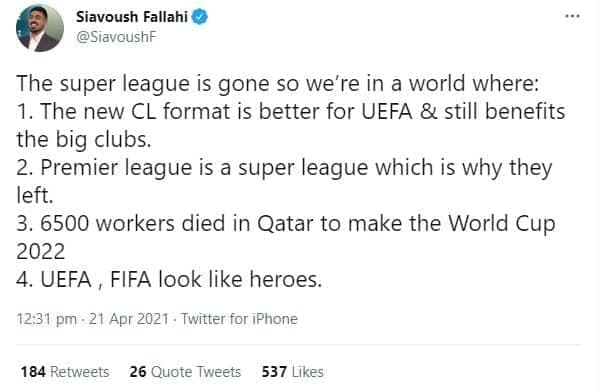Screen dimensions: 601x392
Task: Click the line starting '1. The new CL format'
Action: (291, 112)
